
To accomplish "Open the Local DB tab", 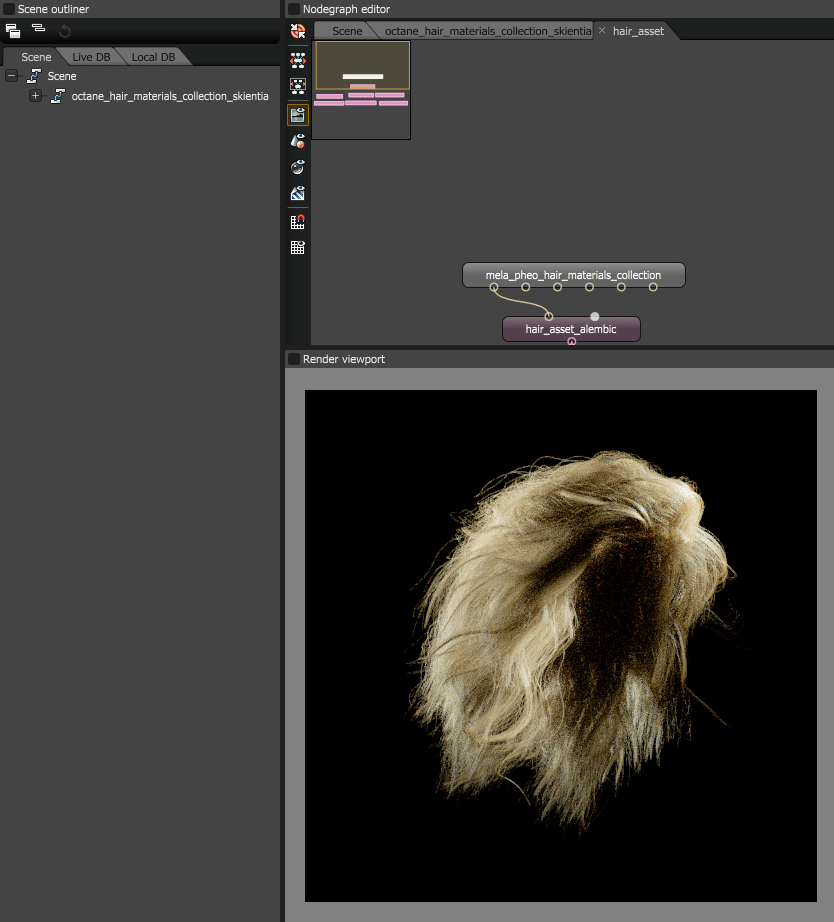I will (x=153, y=57).
